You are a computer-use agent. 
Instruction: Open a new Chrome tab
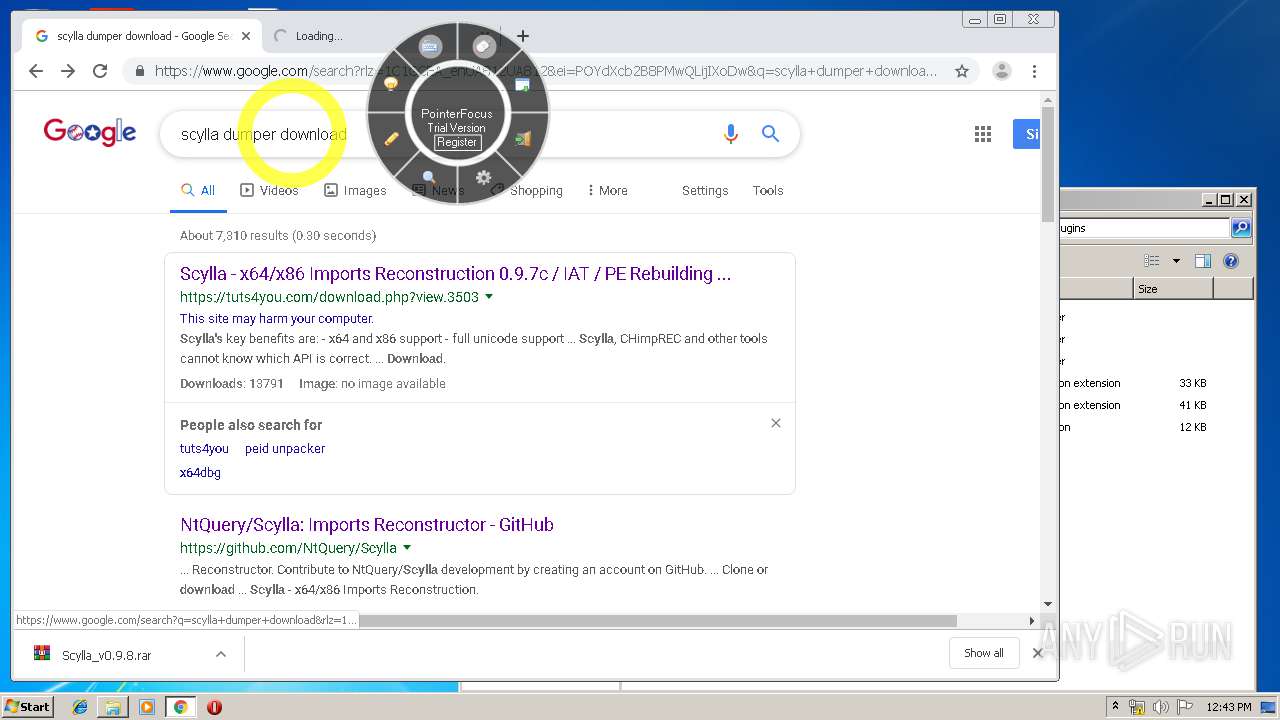pyautogui.click(x=522, y=36)
